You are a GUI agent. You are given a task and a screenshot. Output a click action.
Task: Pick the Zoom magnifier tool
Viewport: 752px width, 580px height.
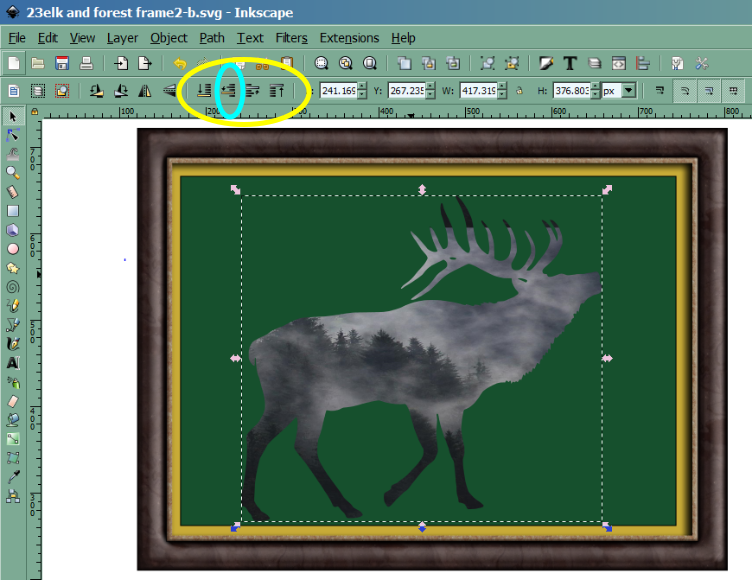pyautogui.click(x=13, y=173)
